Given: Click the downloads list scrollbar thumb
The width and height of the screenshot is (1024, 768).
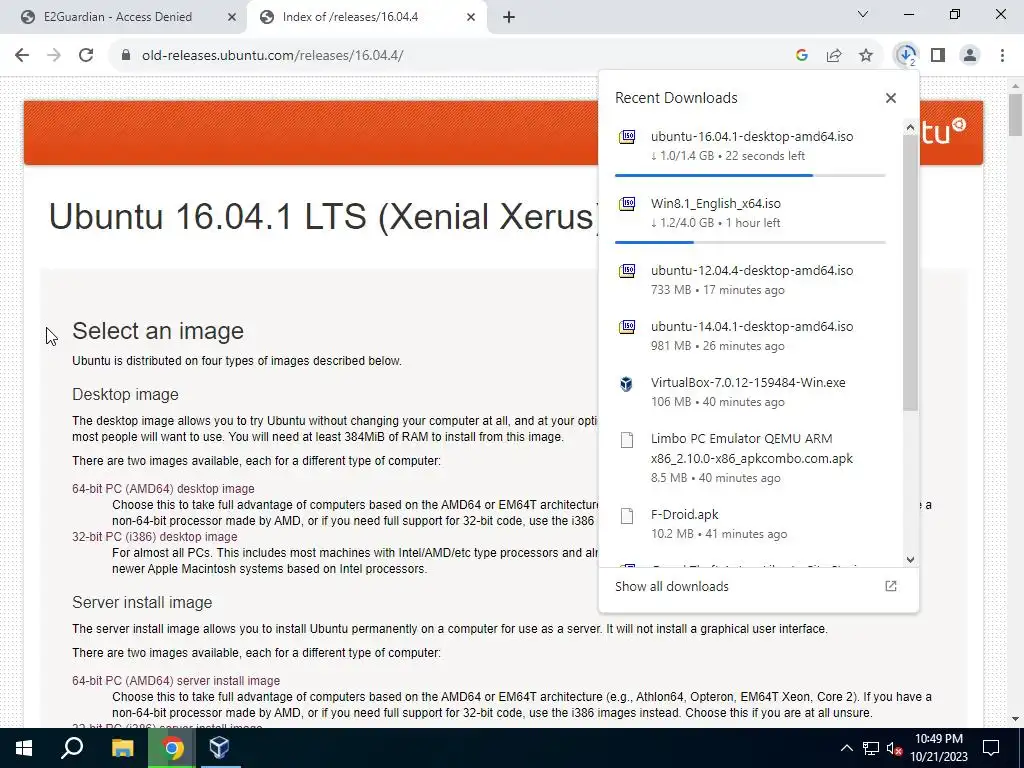Looking at the screenshot, I should pos(910,273).
